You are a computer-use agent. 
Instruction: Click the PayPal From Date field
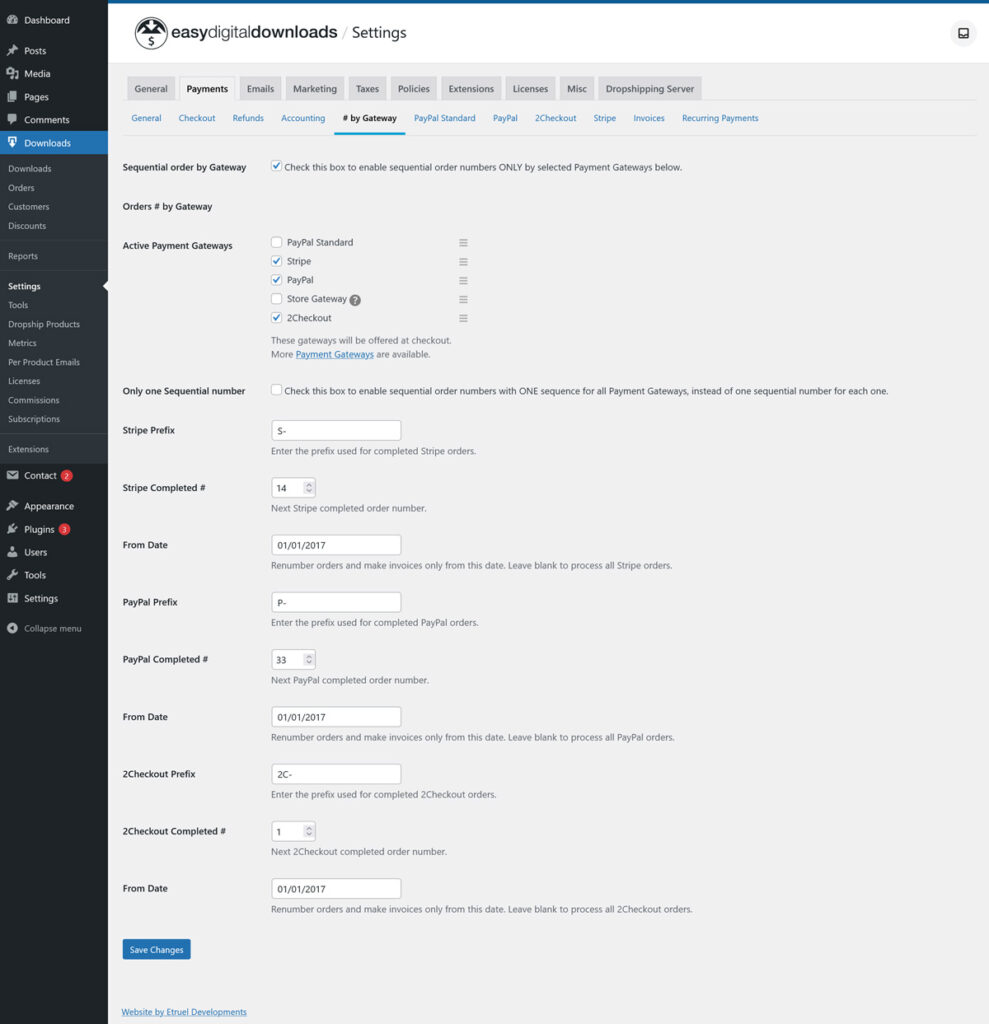pos(336,717)
